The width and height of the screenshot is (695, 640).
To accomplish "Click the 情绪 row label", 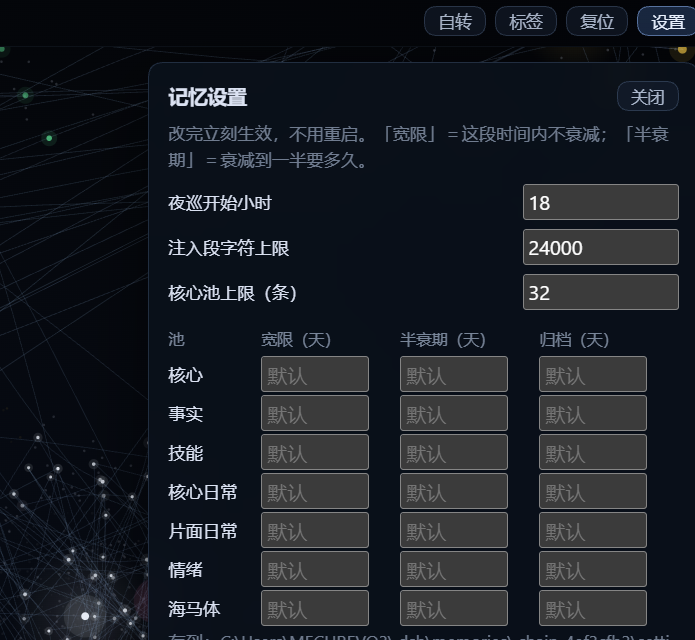I will (185, 570).
